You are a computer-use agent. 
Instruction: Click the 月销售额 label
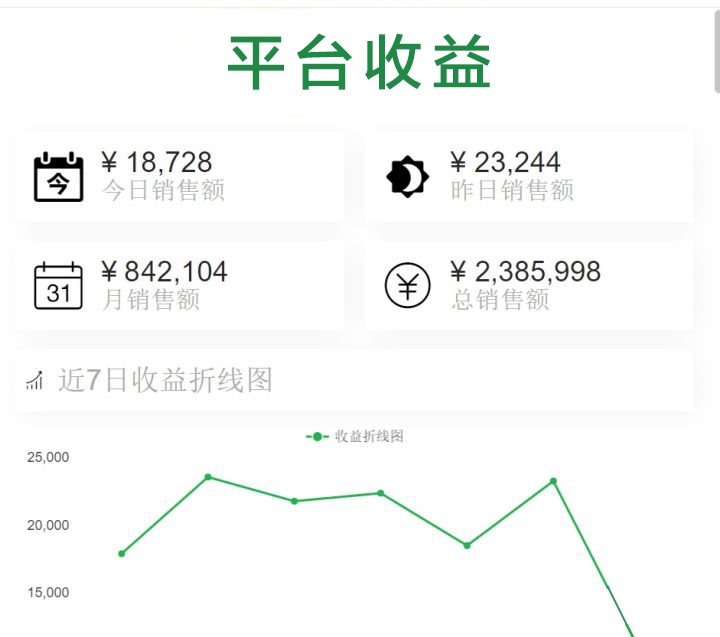click(x=151, y=299)
